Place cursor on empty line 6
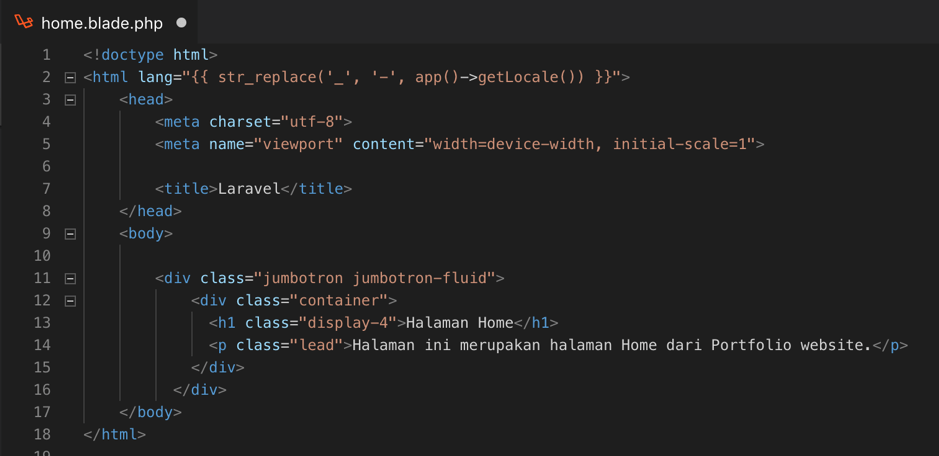Image resolution: width=939 pixels, height=456 pixels. pyautogui.click(x=509, y=167)
